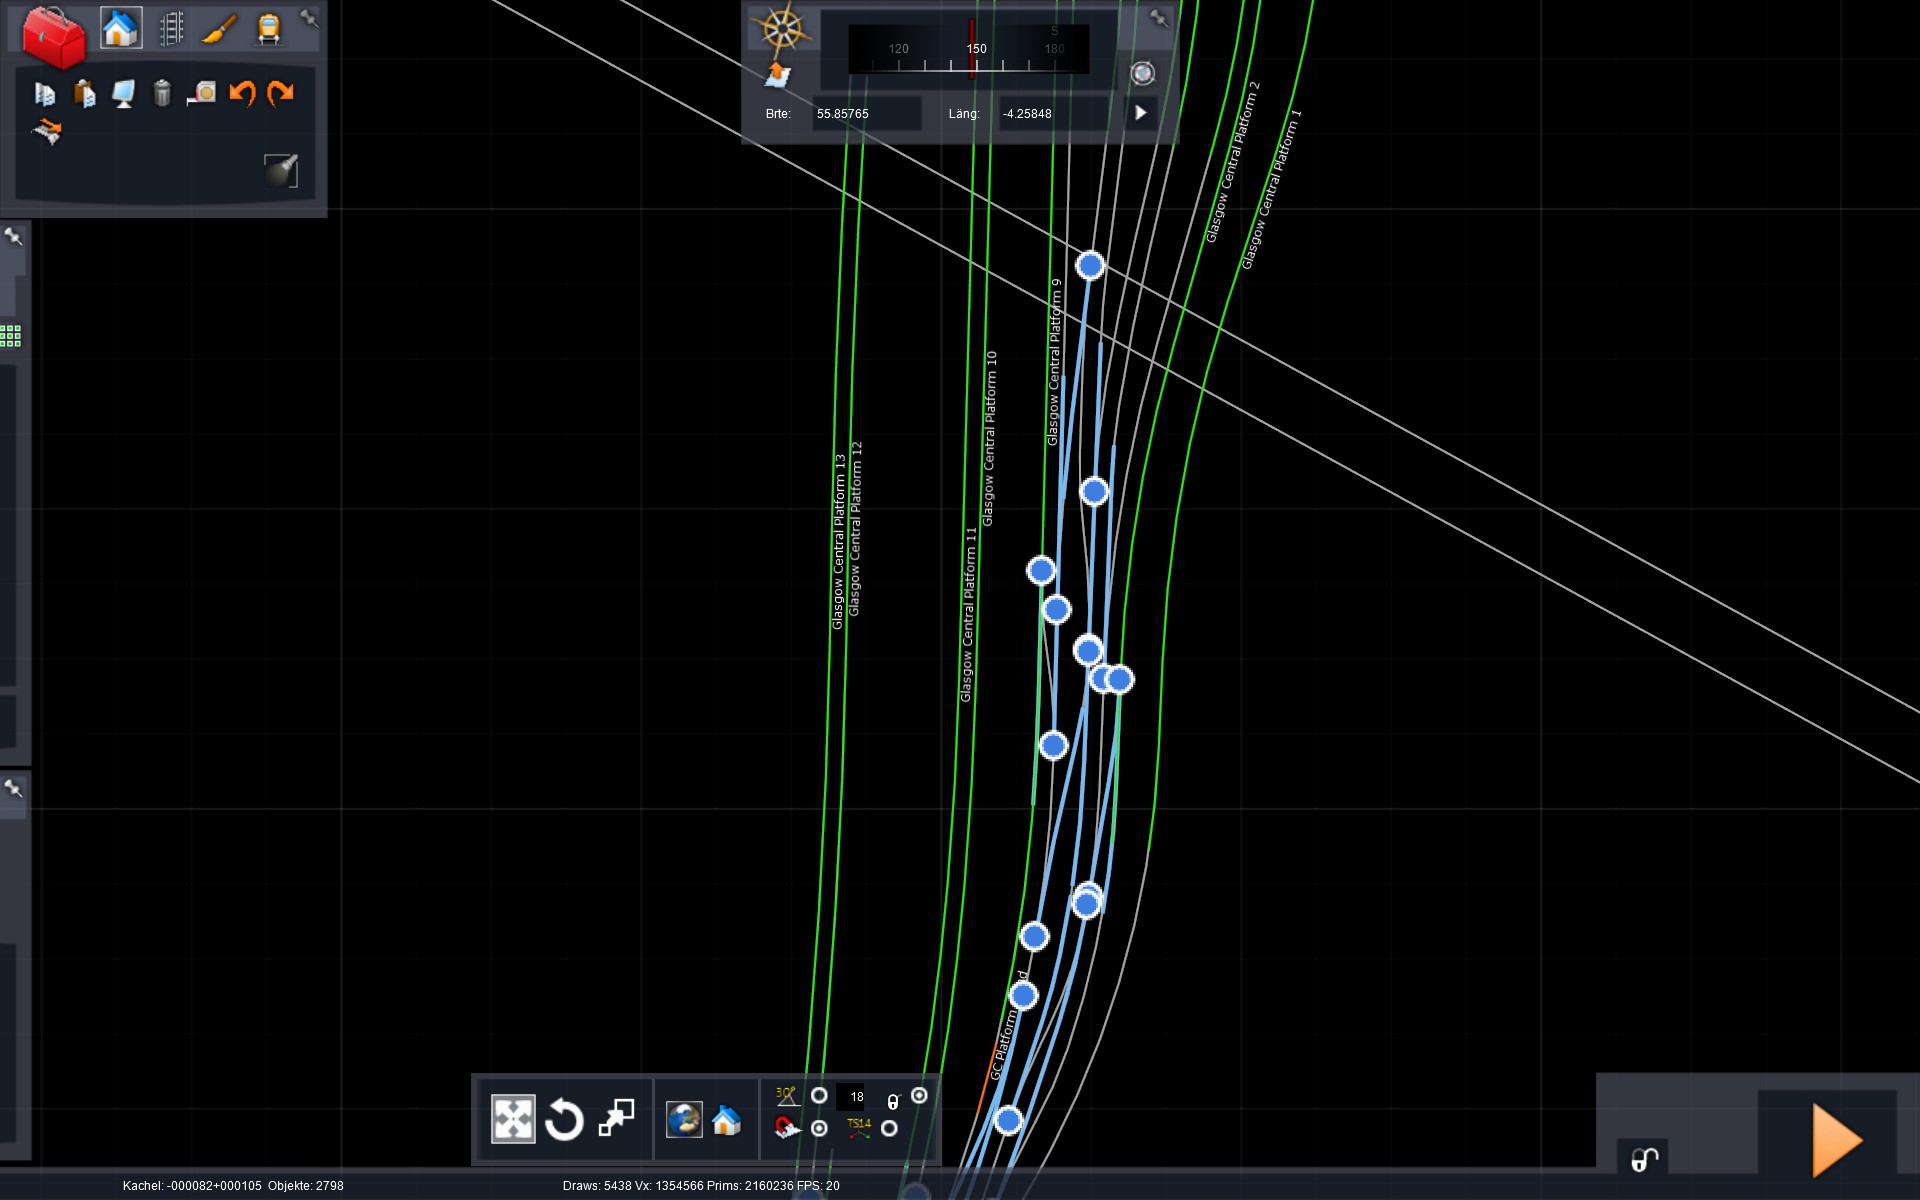Toggle the magnet snap-to-terrain radio

(x=819, y=1129)
